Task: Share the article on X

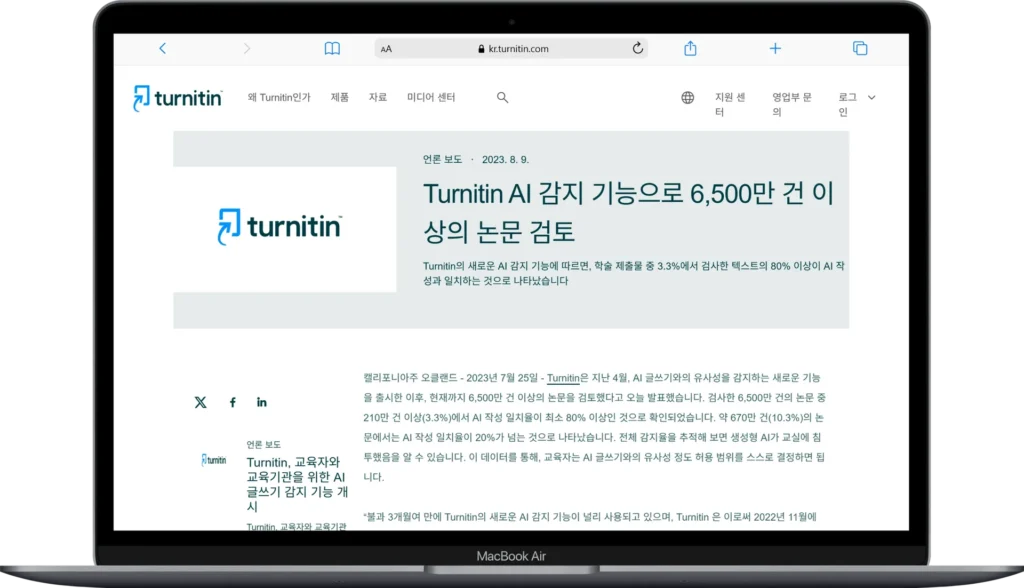Action: pyautogui.click(x=200, y=402)
